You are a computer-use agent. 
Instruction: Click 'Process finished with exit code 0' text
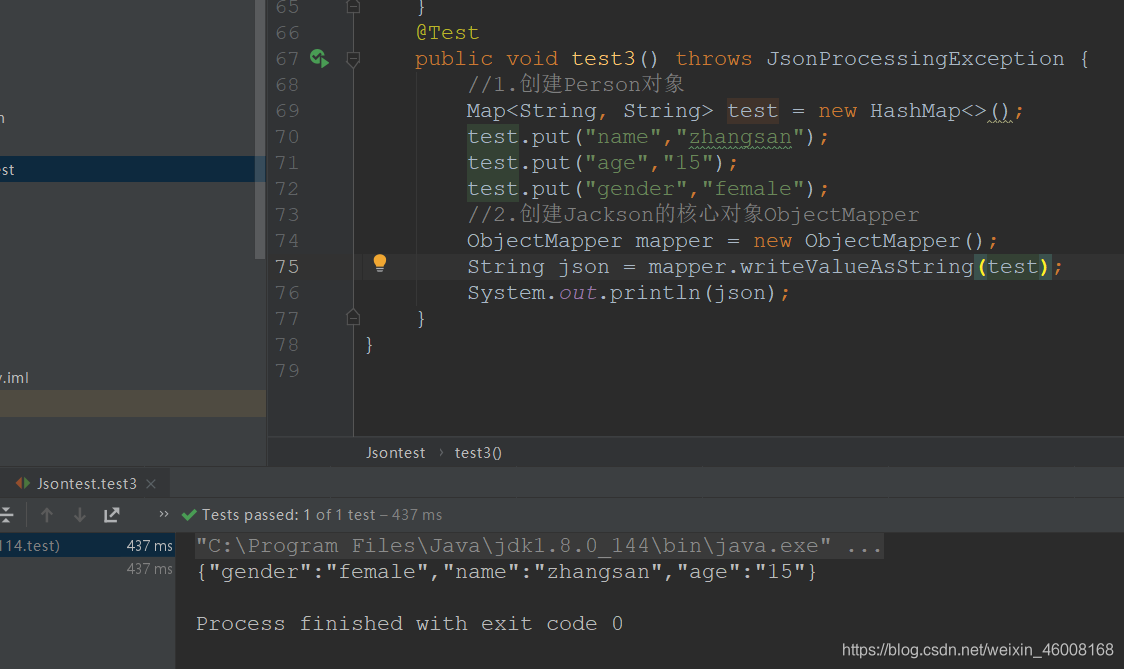(x=409, y=623)
